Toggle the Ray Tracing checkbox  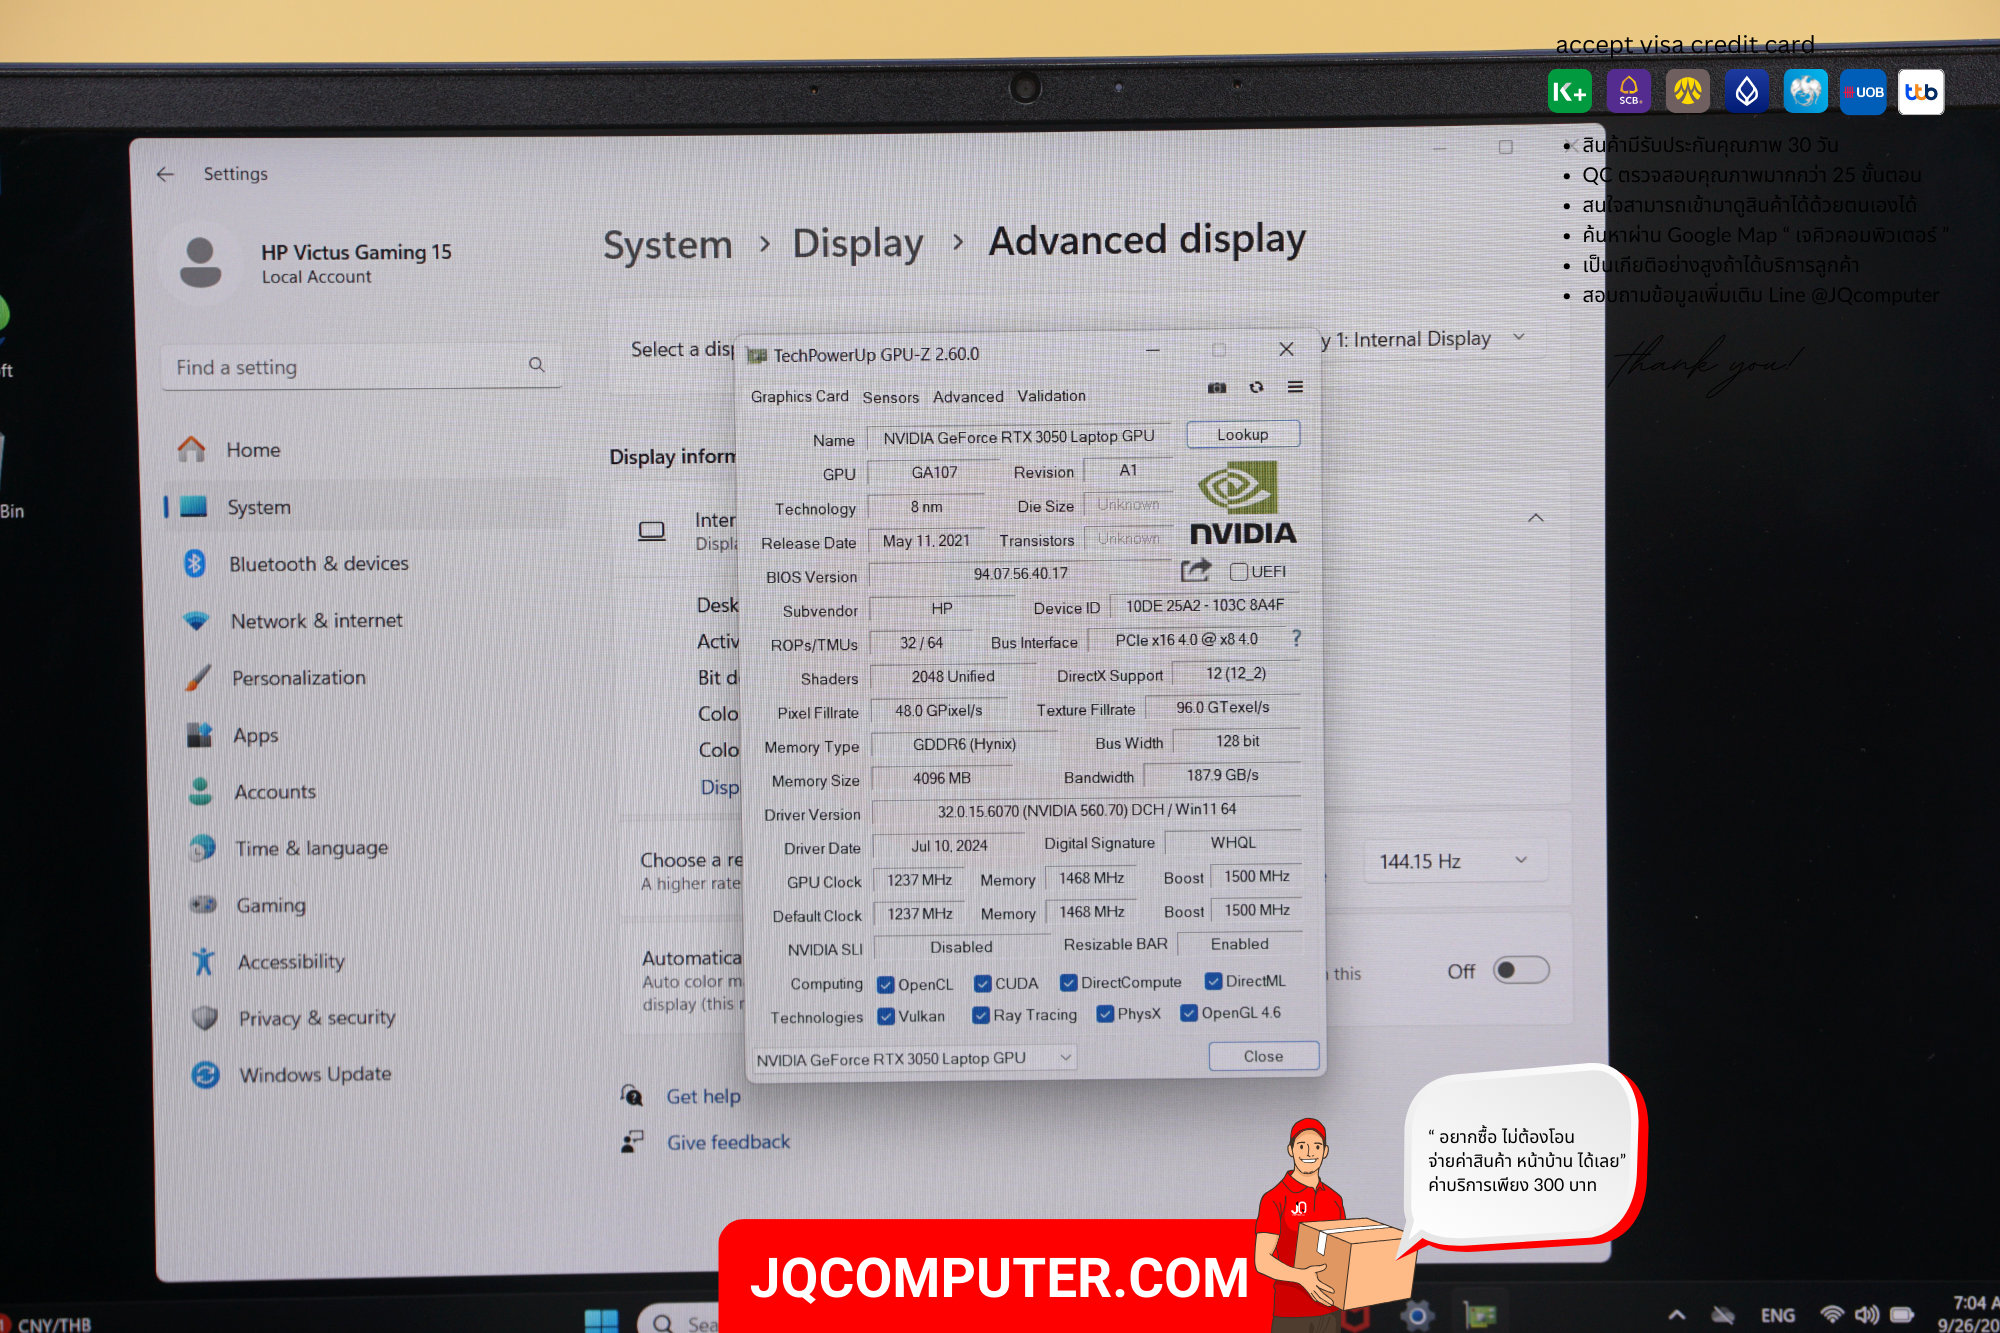981,1015
